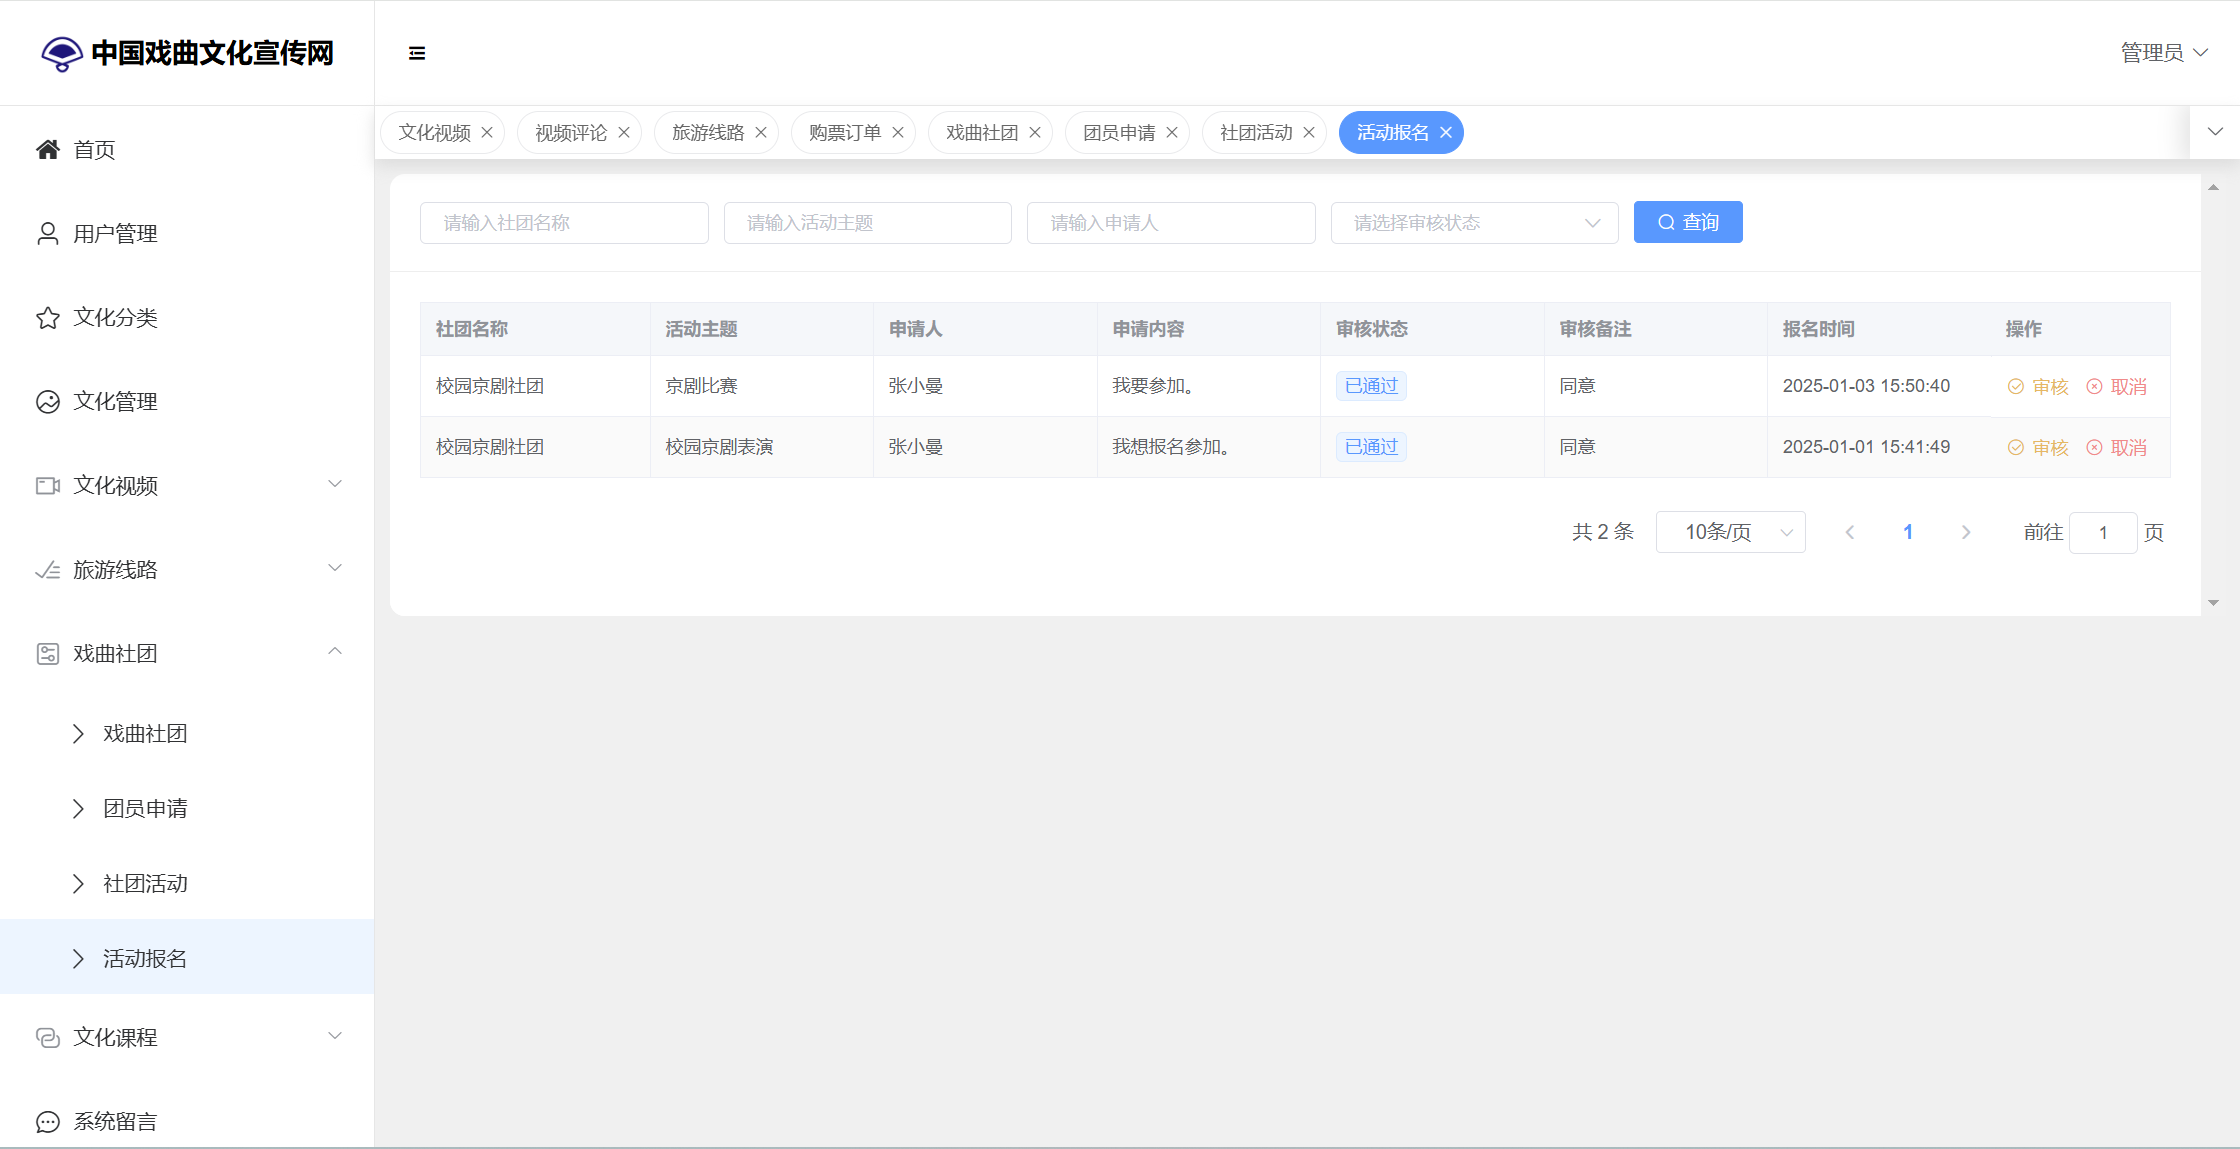Click the 查询 search button

pos(1688,222)
